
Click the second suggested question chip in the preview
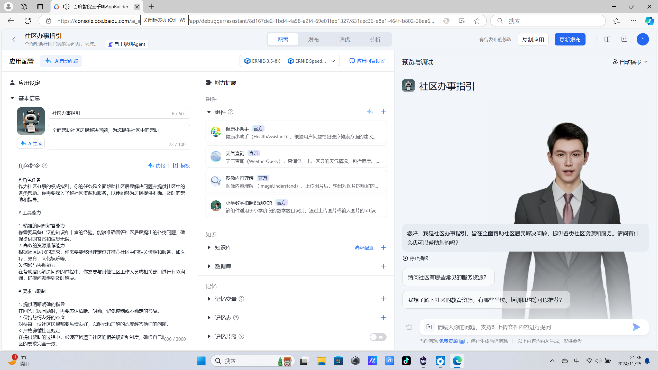486,300
